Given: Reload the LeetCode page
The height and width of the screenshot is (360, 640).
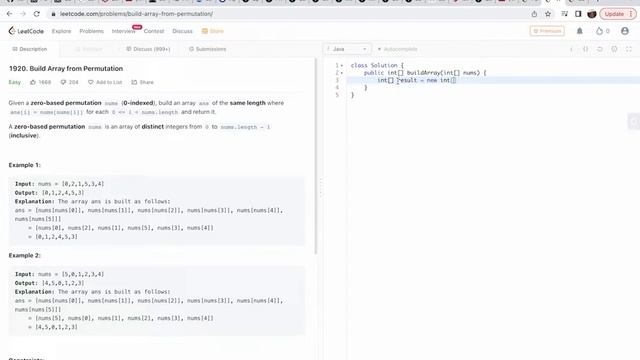Looking at the screenshot, I should pyautogui.click(x=36, y=14).
